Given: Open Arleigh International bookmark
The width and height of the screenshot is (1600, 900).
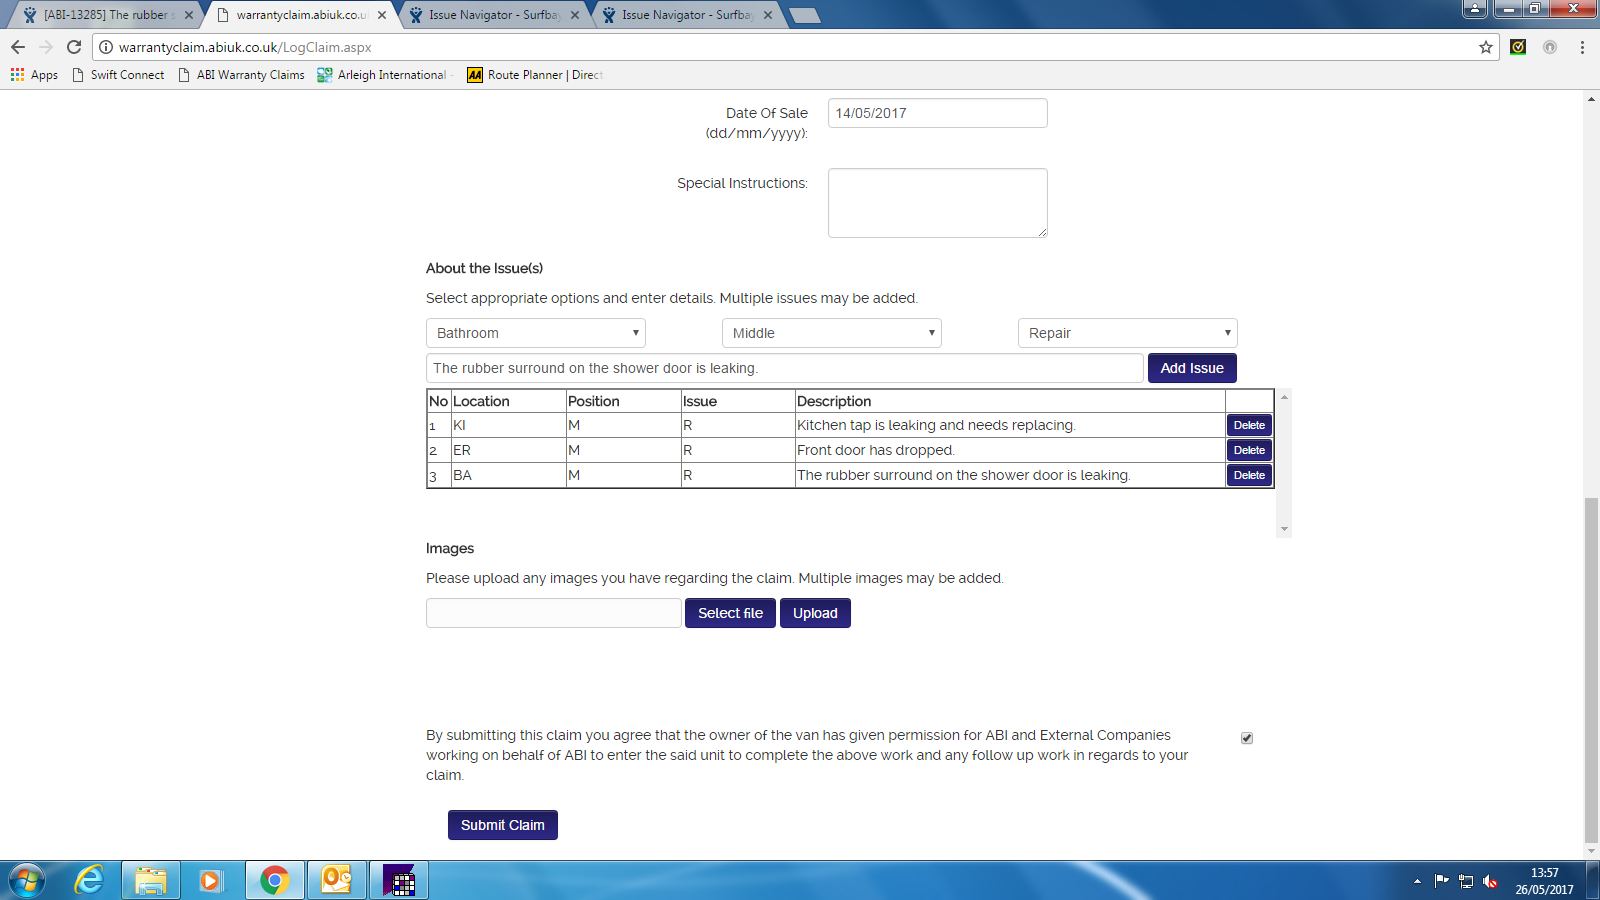Looking at the screenshot, I should click(x=382, y=75).
